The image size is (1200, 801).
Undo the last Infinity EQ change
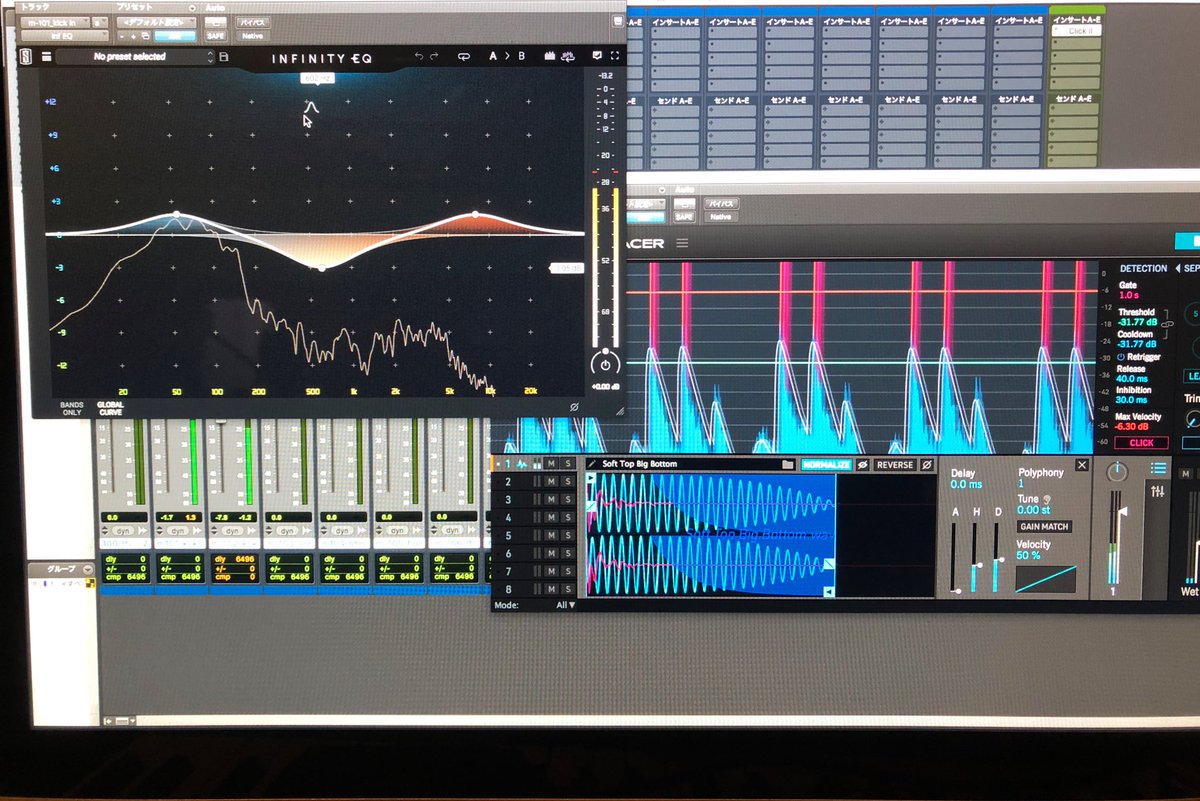coord(419,57)
